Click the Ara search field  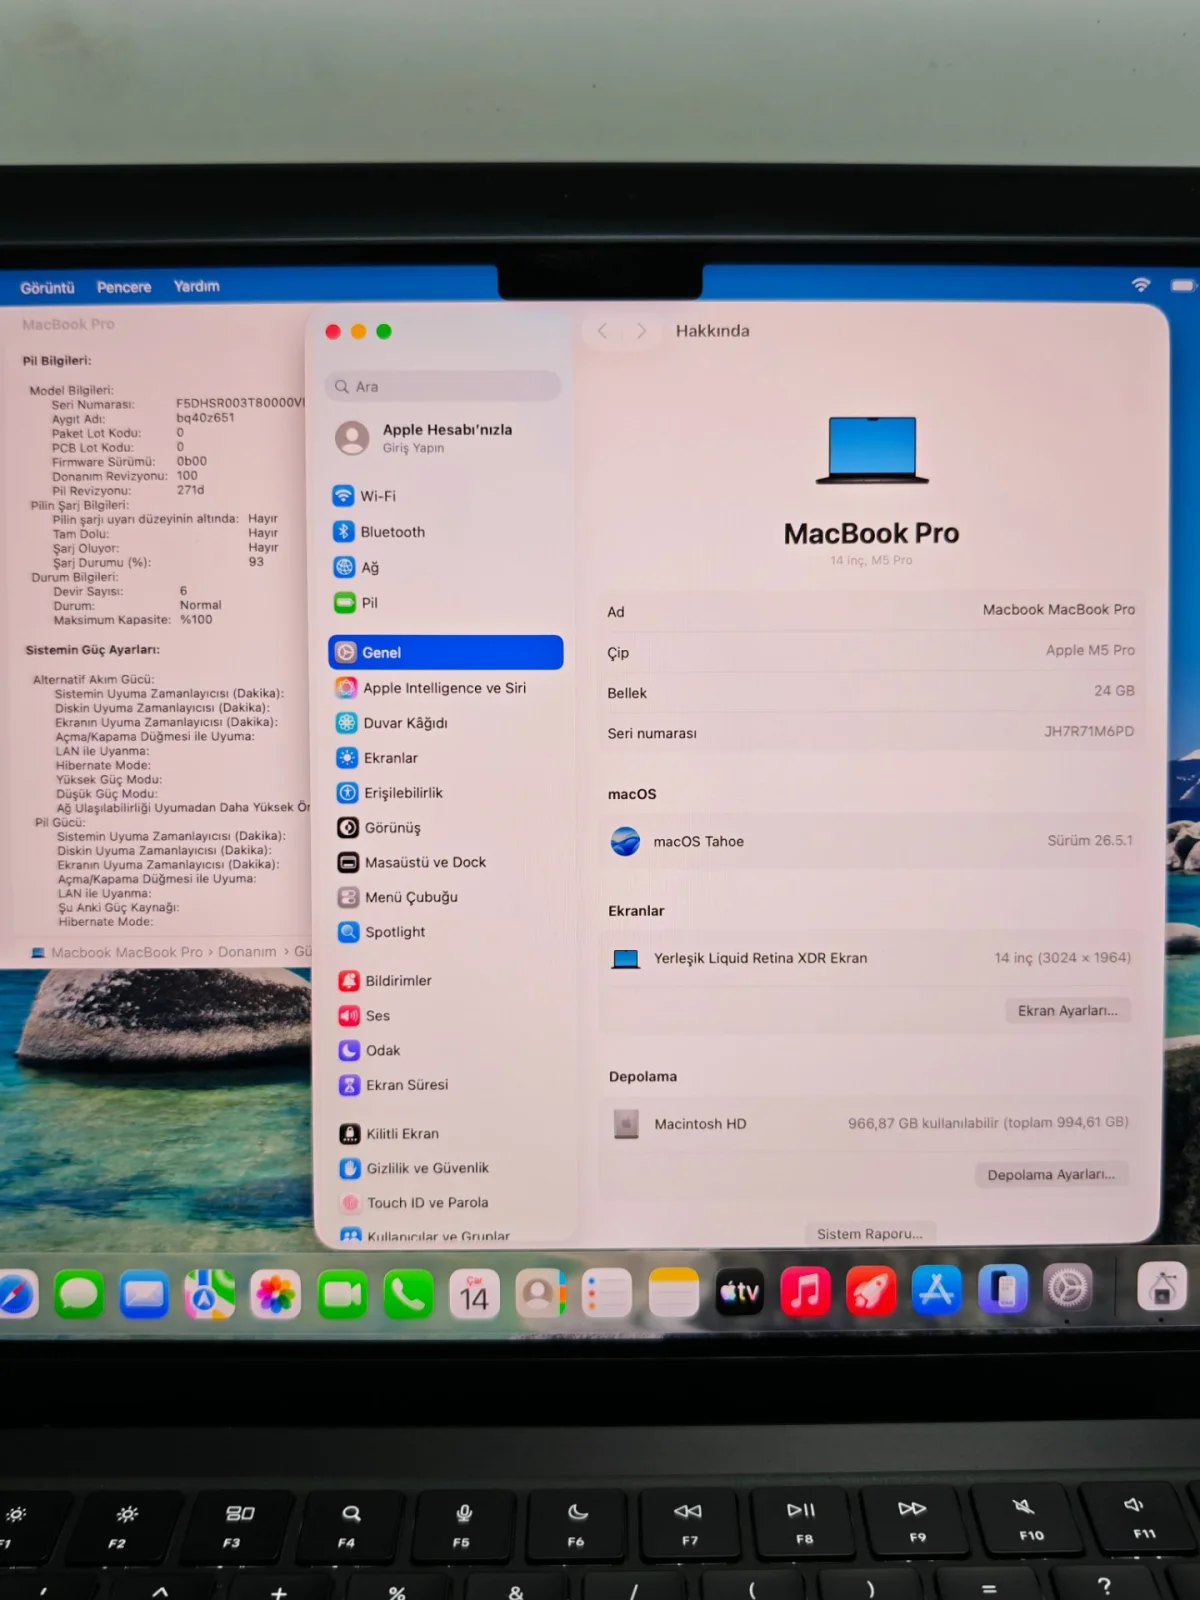tap(443, 386)
